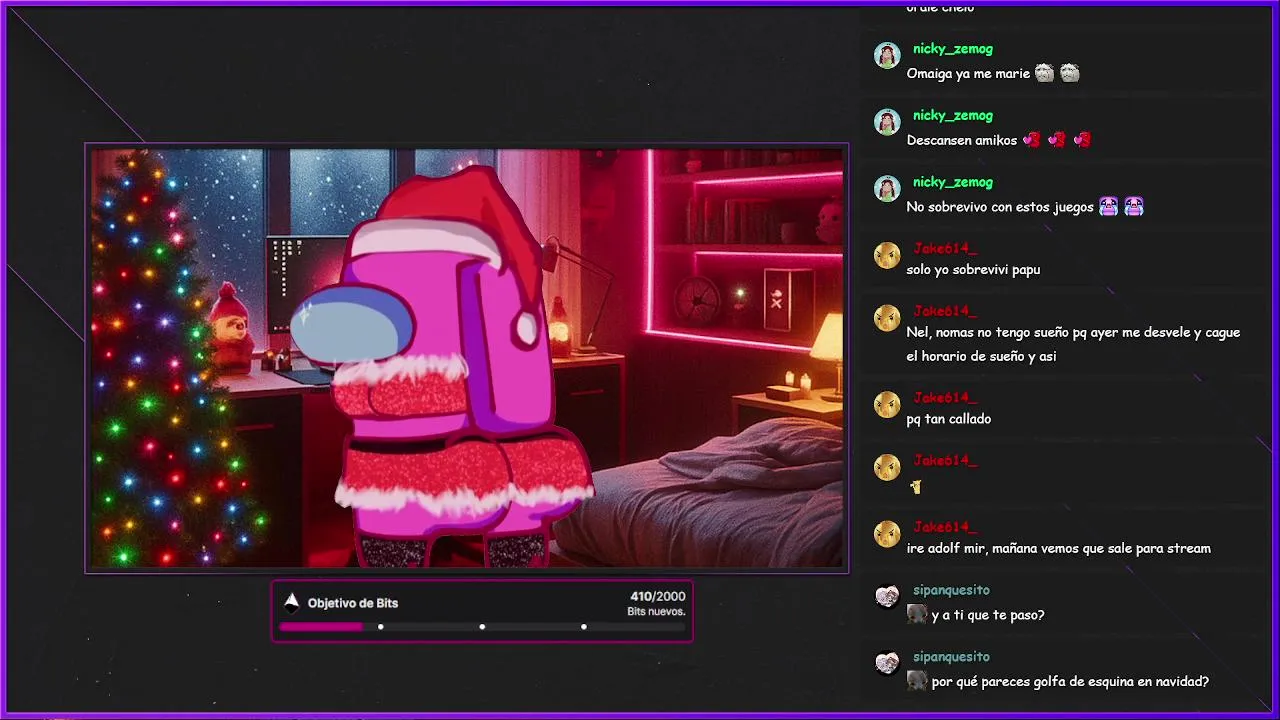Click the message "ire adolf mir, mañana vemos"
This screenshot has width=1280, height=720.
tap(1059, 548)
